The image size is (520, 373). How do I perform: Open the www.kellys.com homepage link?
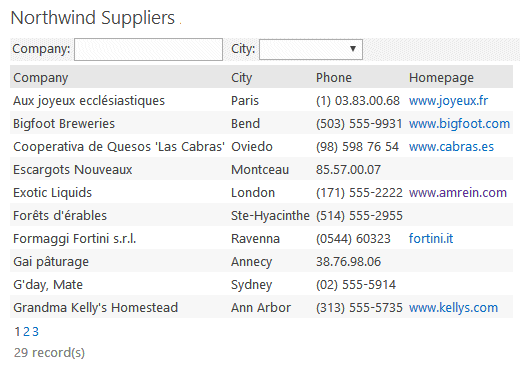point(453,308)
